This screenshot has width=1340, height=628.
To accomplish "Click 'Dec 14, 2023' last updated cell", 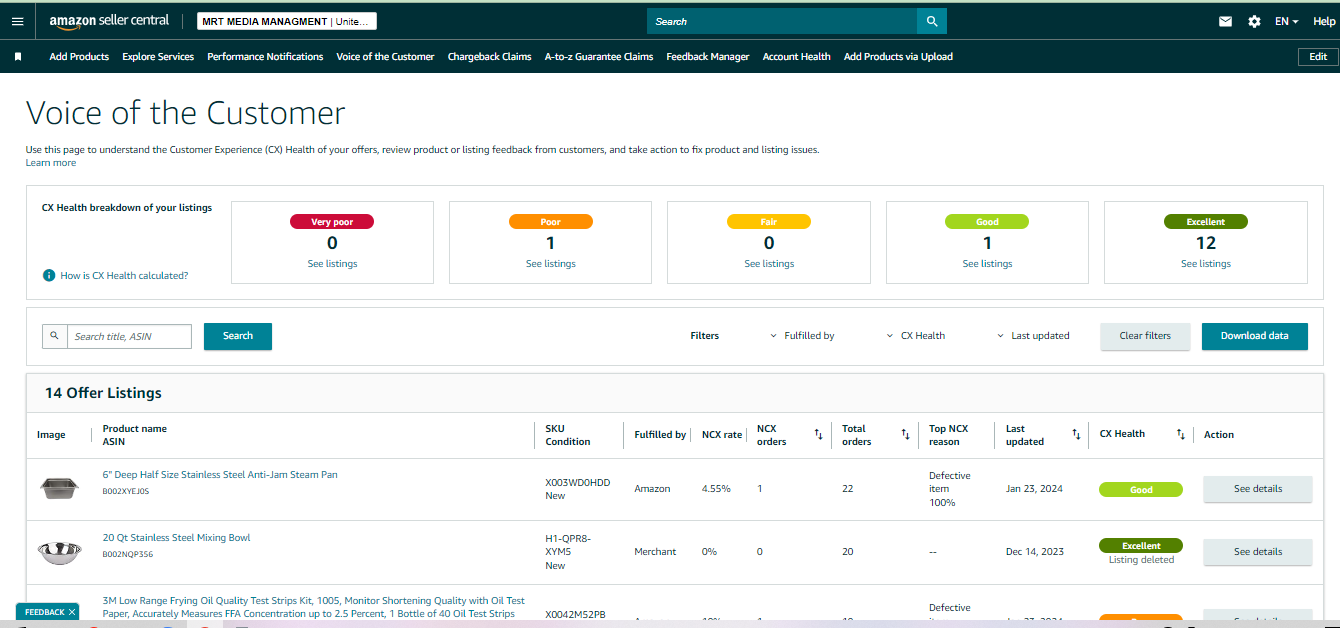I will coord(1034,552).
